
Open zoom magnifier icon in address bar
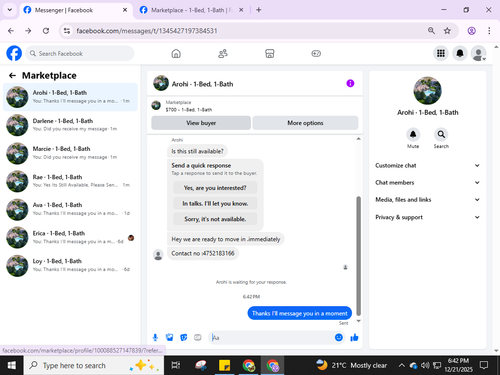pos(431,31)
